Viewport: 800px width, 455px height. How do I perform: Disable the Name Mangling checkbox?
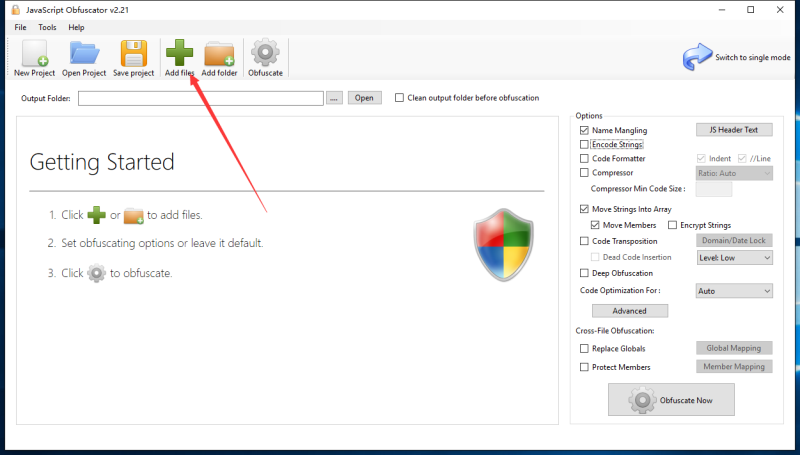coord(584,130)
